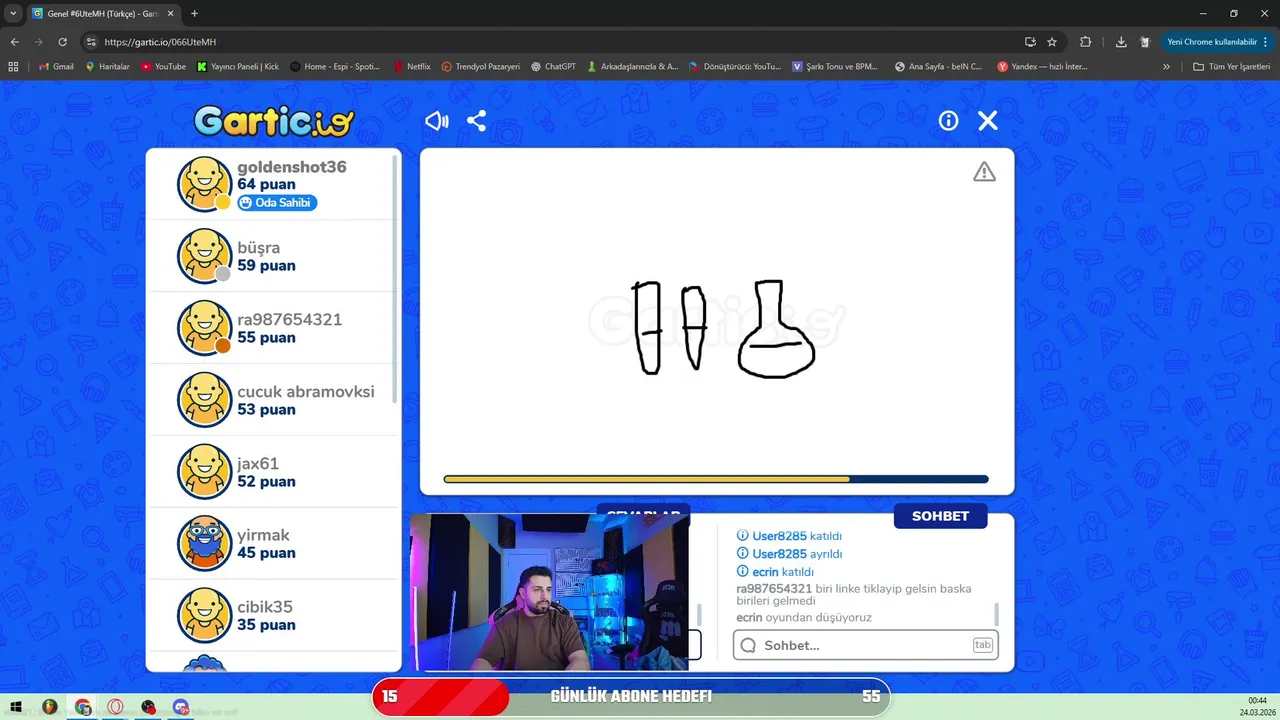Click the Oda Sahibi badge
This screenshot has width=1280, height=720.
pos(277,203)
